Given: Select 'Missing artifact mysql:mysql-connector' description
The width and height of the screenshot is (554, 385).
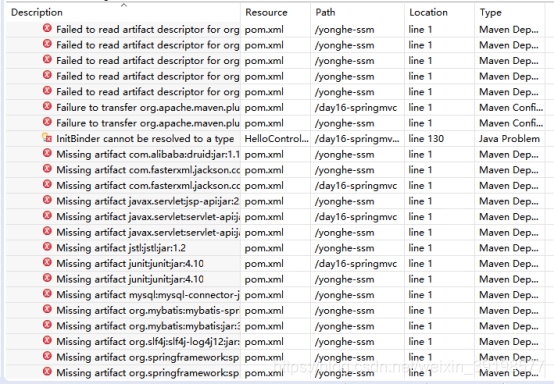Looking at the screenshot, I should click(x=148, y=295).
